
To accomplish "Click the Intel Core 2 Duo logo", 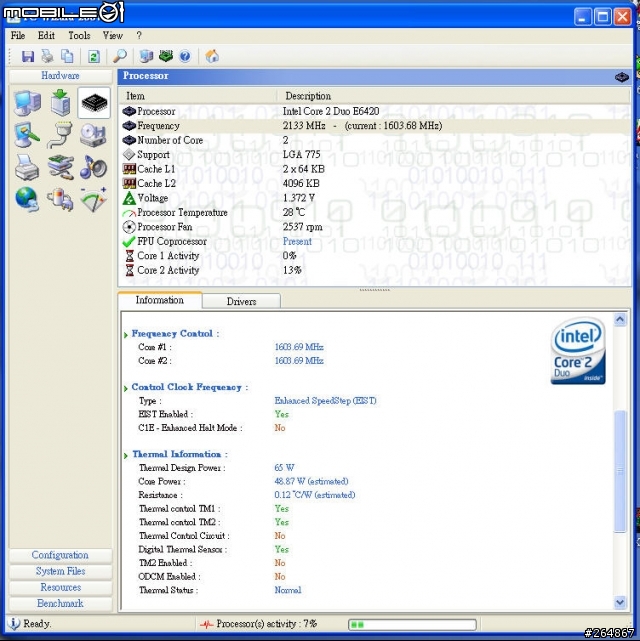I will click(x=578, y=352).
